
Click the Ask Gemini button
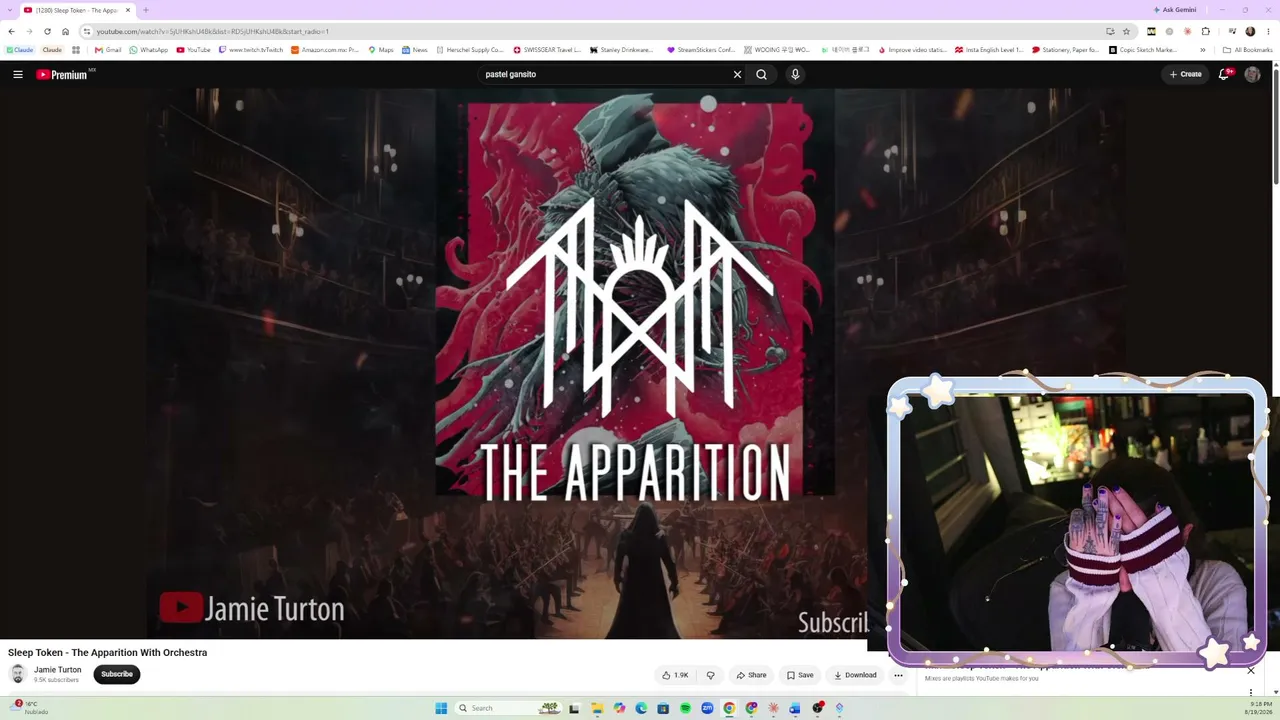pos(1175,10)
